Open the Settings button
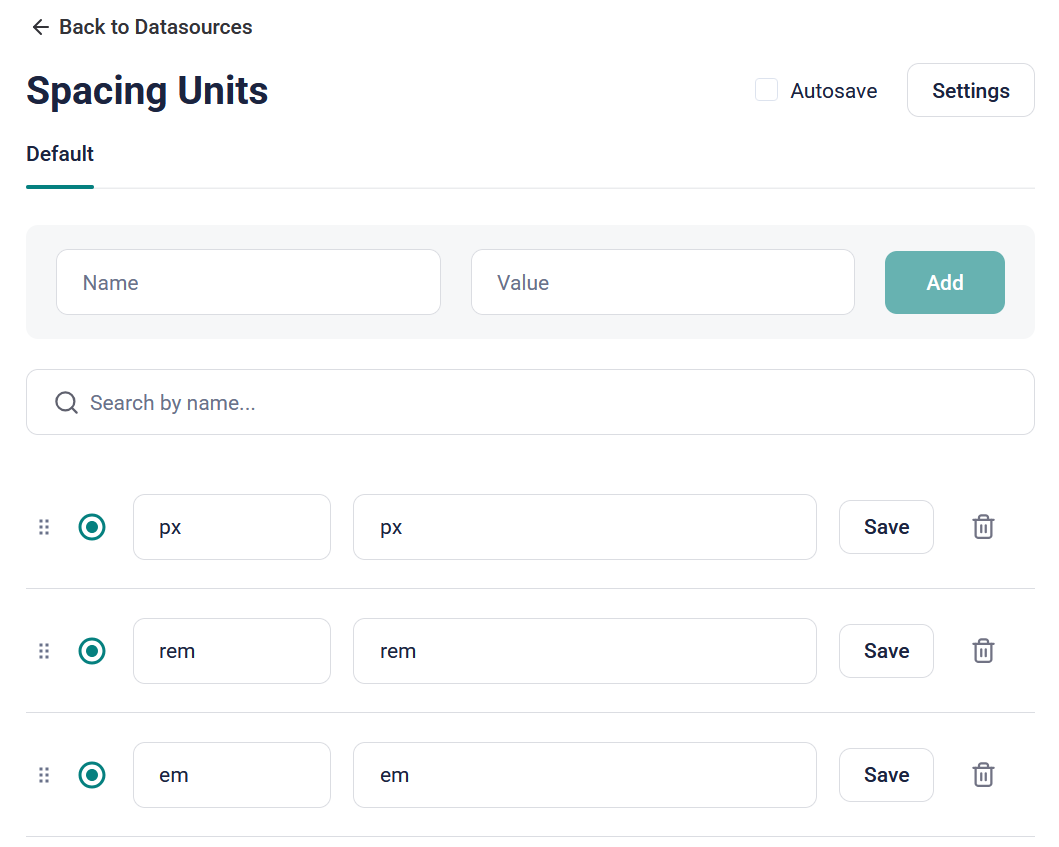This screenshot has width=1059, height=847. pos(970,91)
